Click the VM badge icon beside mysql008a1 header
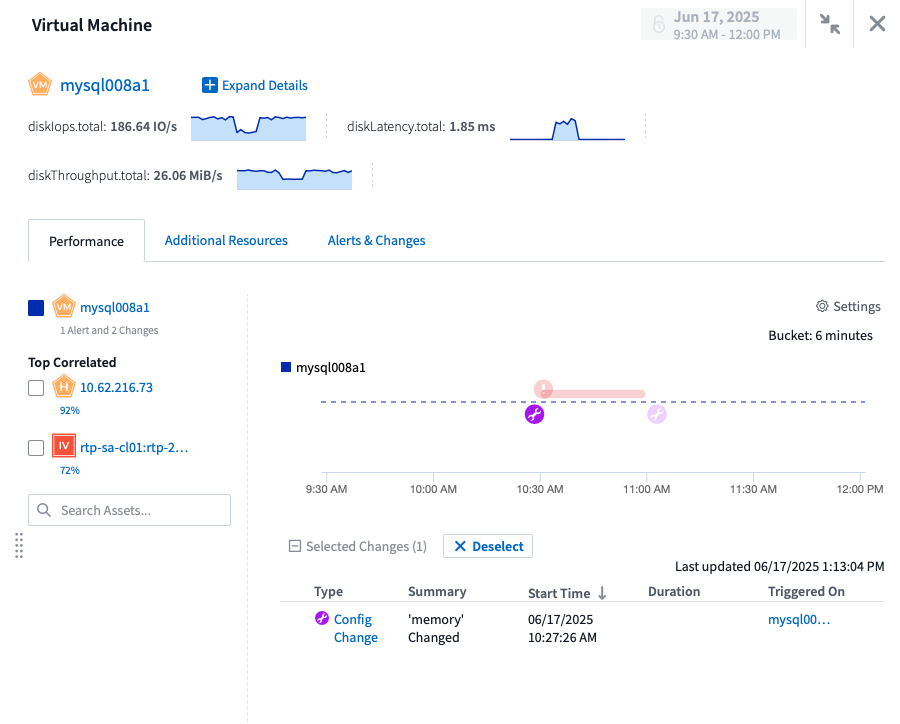Screen dimensions: 900x724 click(40, 85)
